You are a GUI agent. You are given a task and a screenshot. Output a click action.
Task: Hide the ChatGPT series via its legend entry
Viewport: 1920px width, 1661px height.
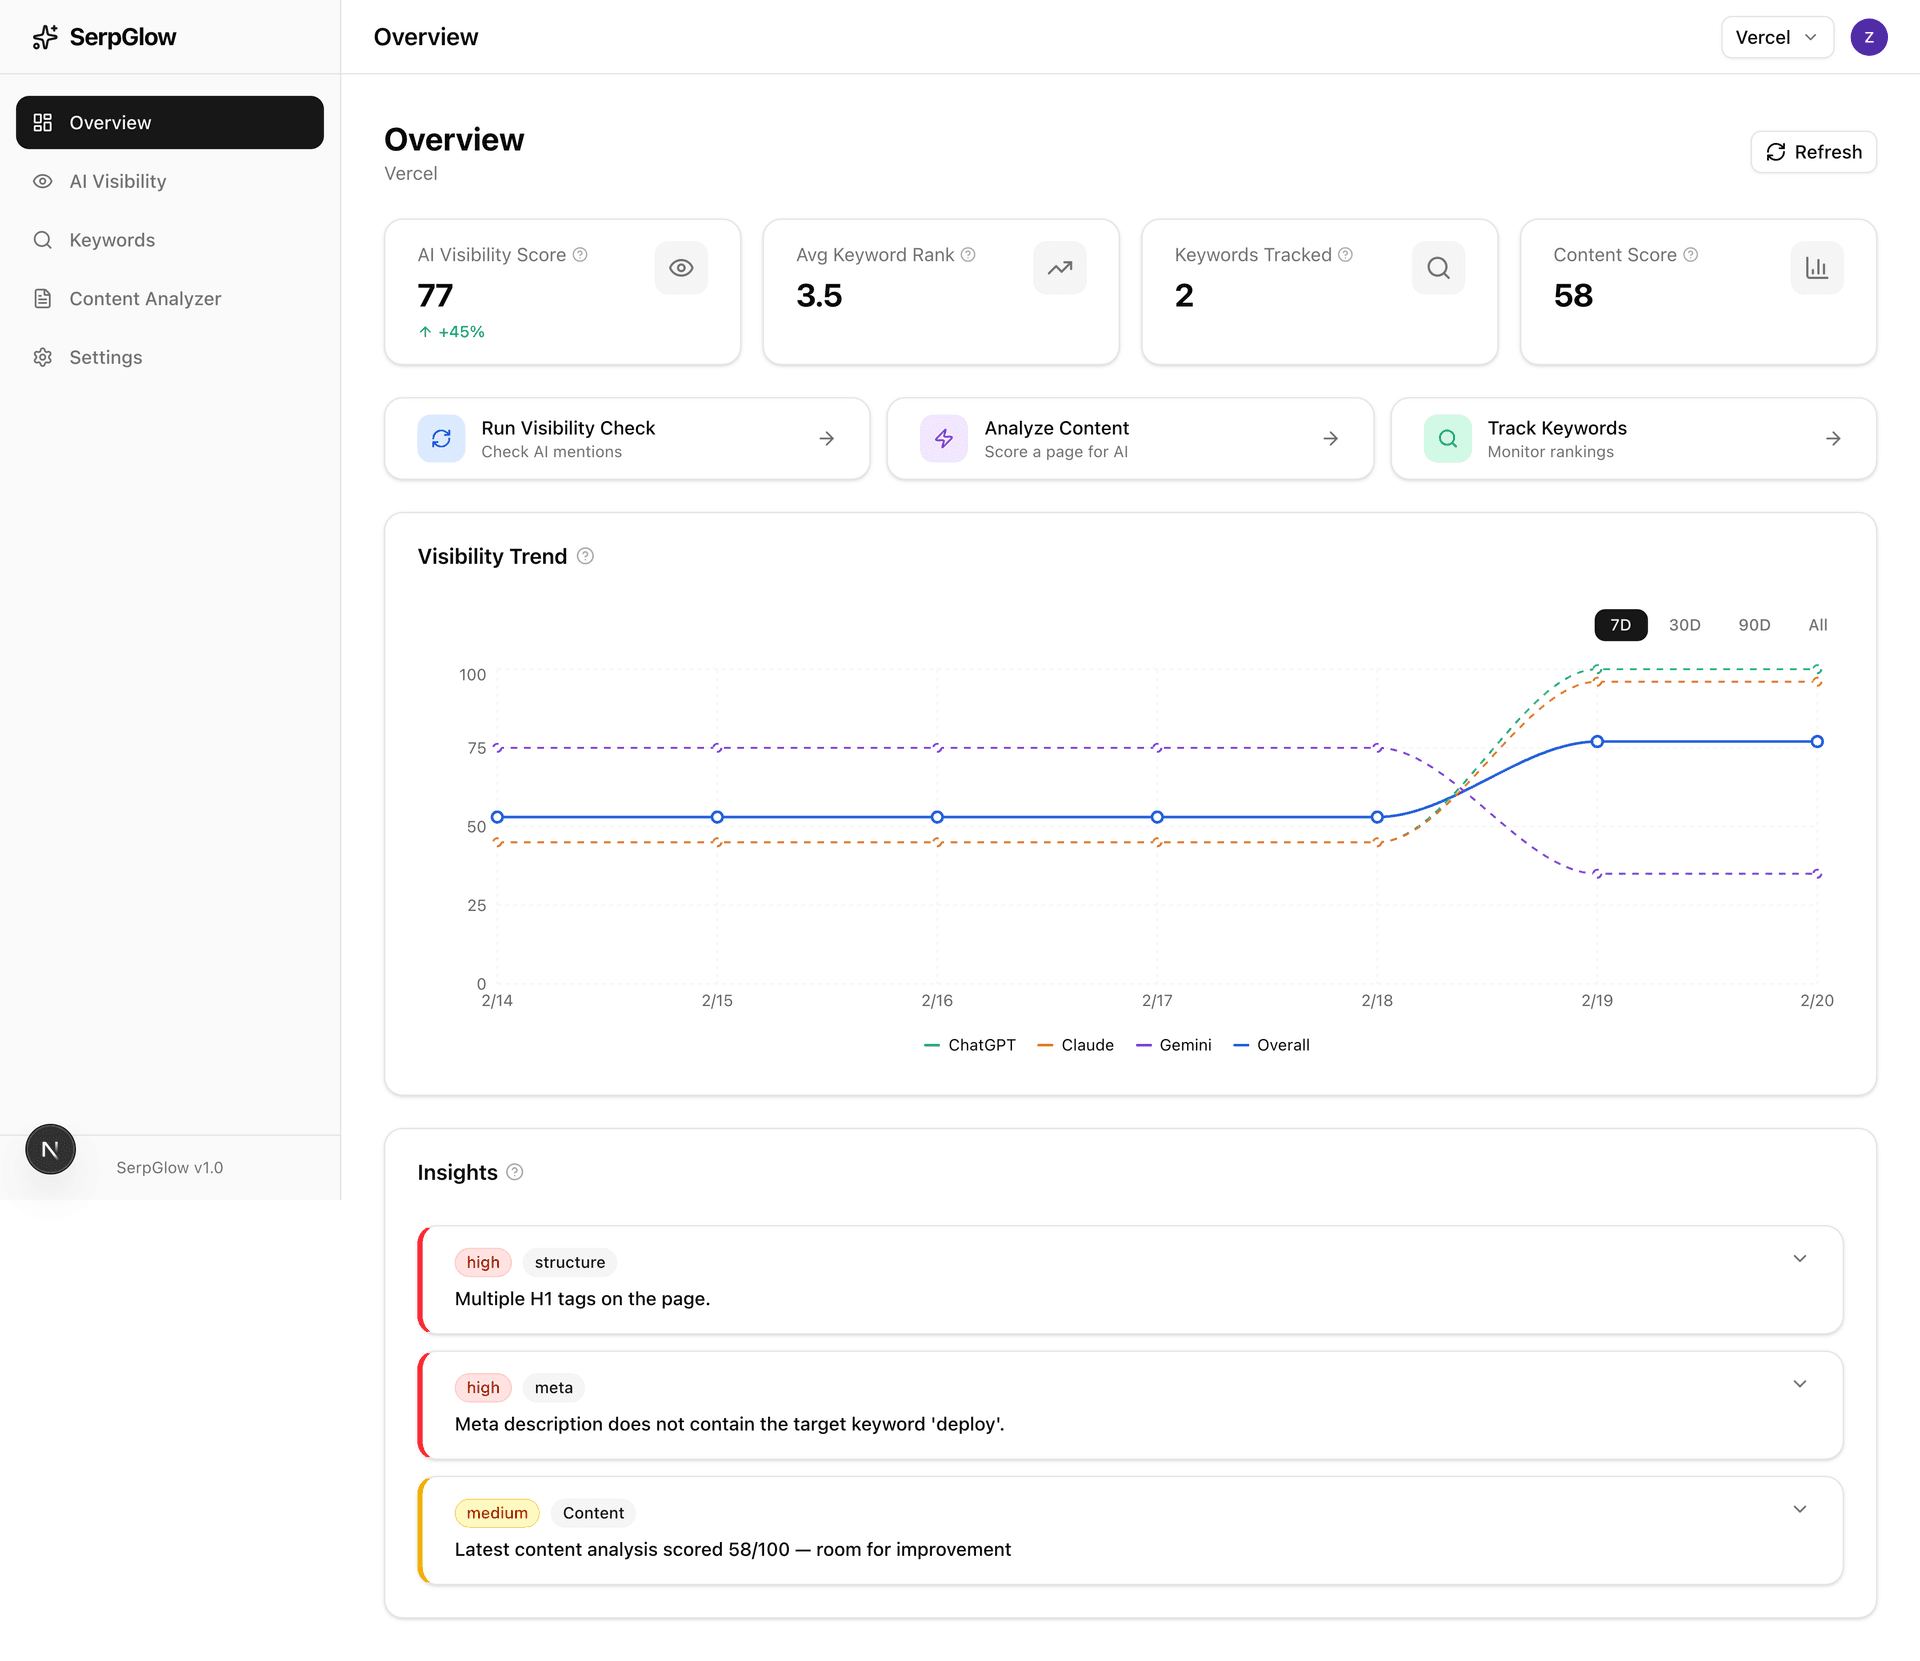(969, 1044)
